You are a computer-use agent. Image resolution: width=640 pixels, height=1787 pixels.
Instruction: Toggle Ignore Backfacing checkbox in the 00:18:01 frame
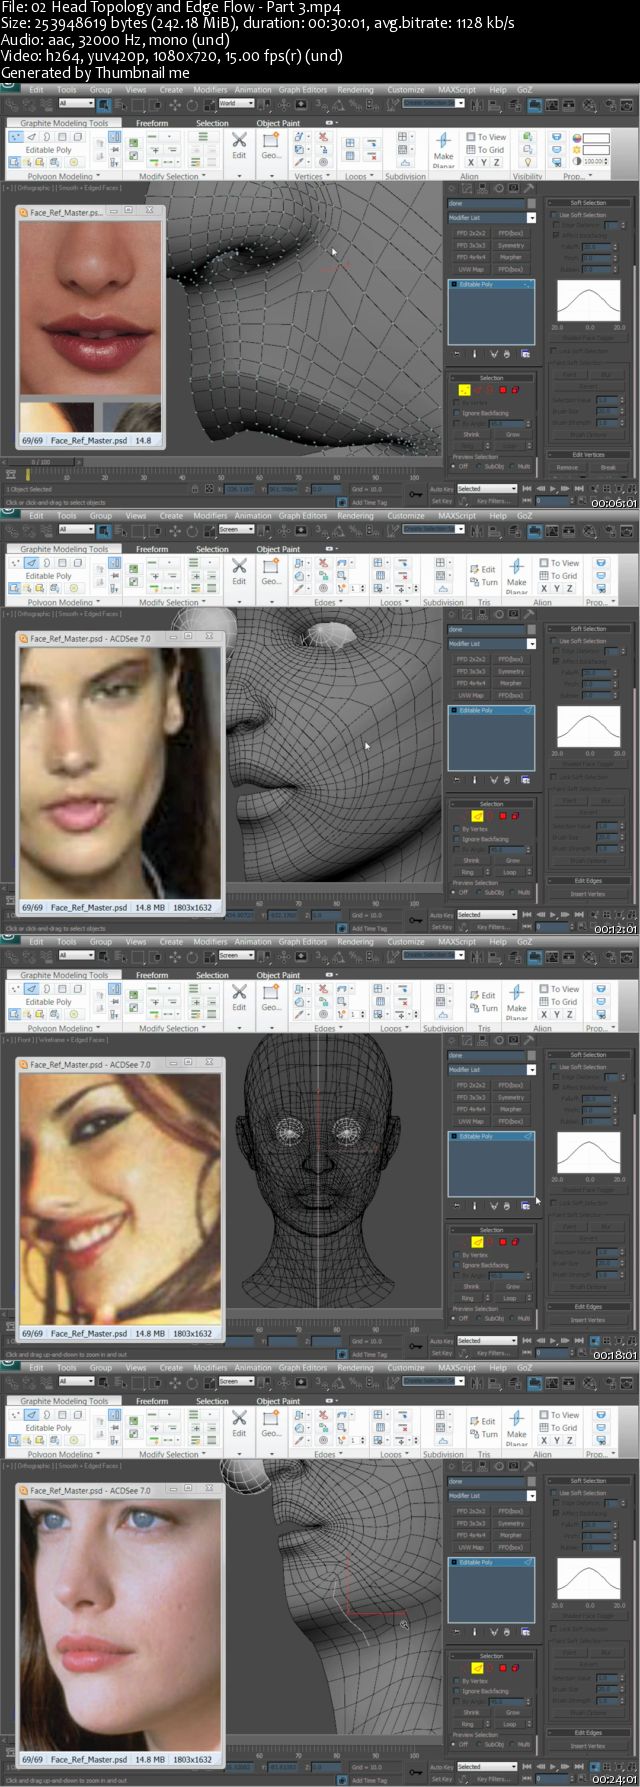456,1265
